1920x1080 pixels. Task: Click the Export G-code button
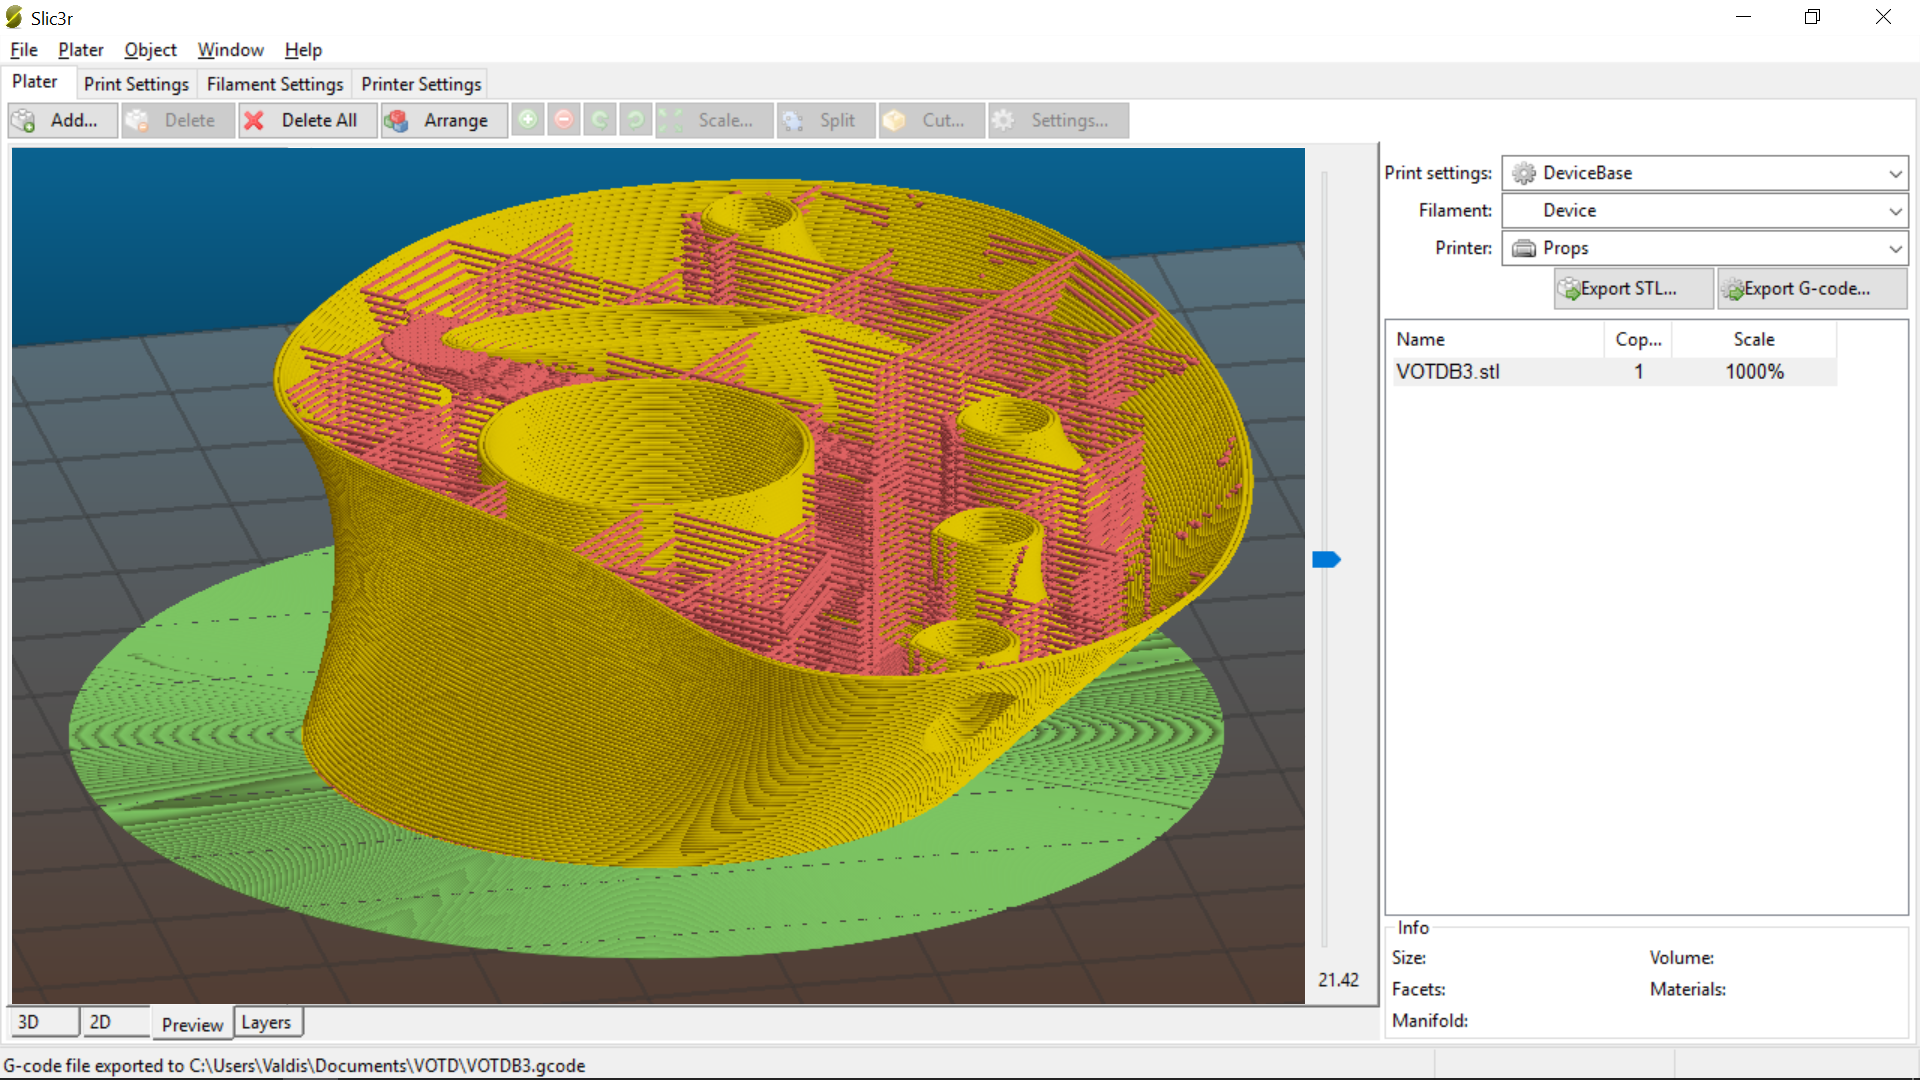click(1811, 288)
